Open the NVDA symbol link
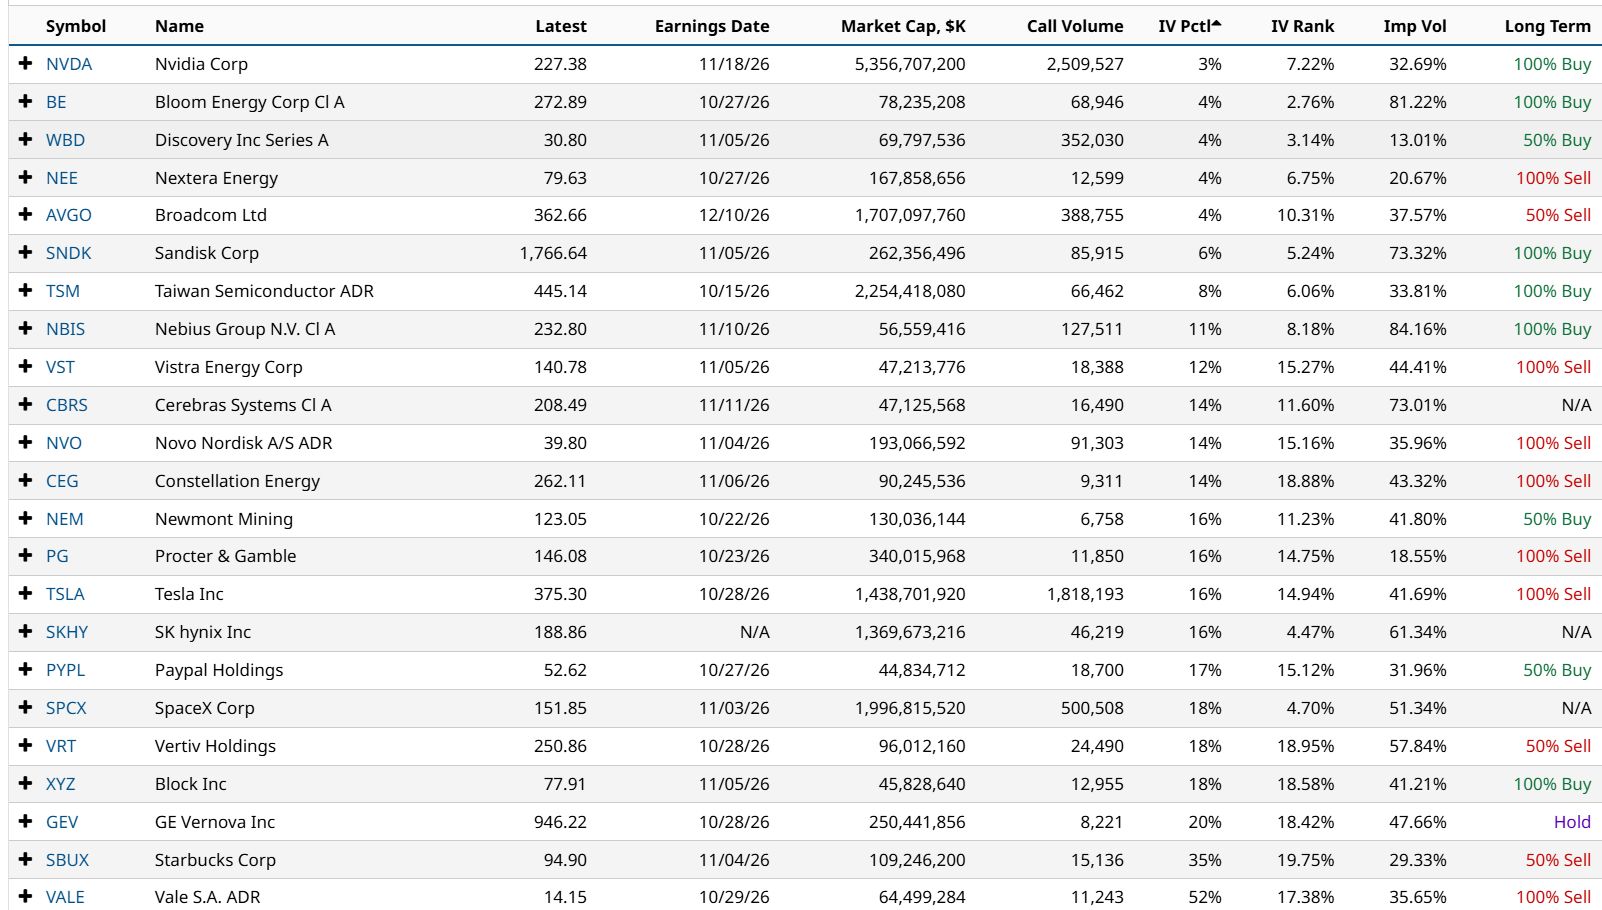This screenshot has height=910, width=1602. 69,64
